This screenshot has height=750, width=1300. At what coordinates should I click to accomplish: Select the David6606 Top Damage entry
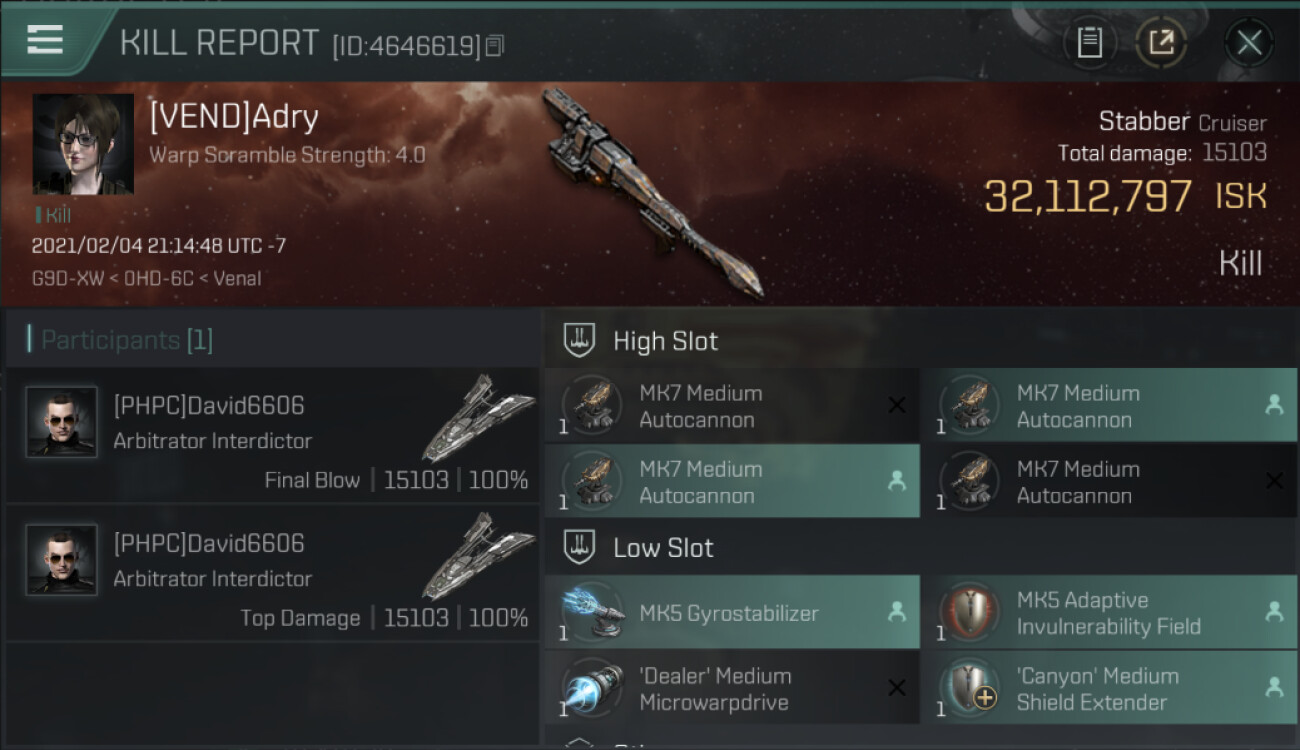272,574
